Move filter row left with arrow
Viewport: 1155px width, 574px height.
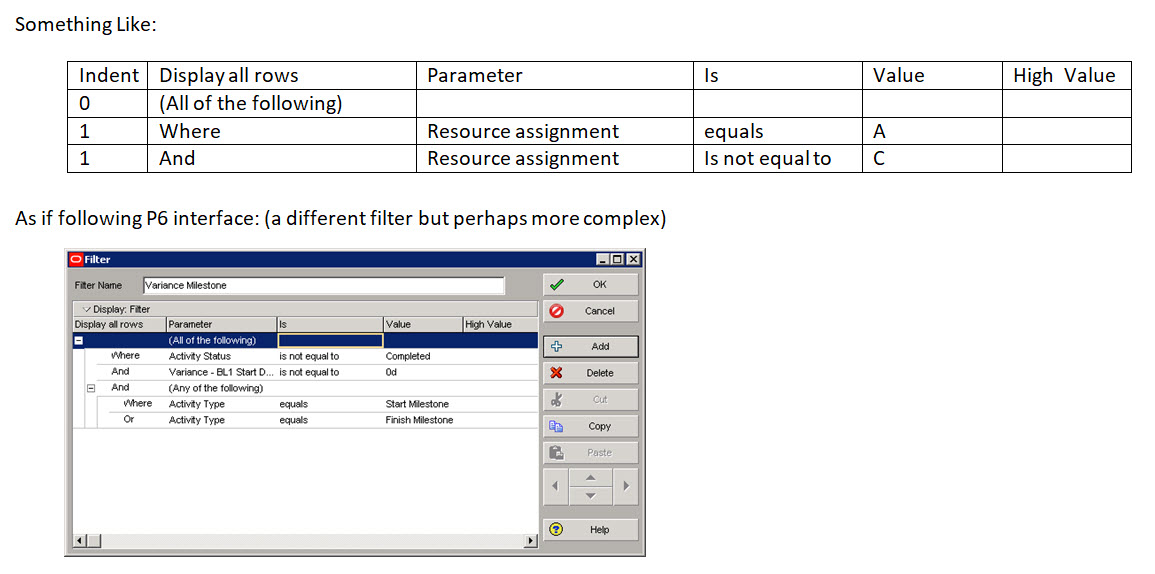tap(556, 486)
